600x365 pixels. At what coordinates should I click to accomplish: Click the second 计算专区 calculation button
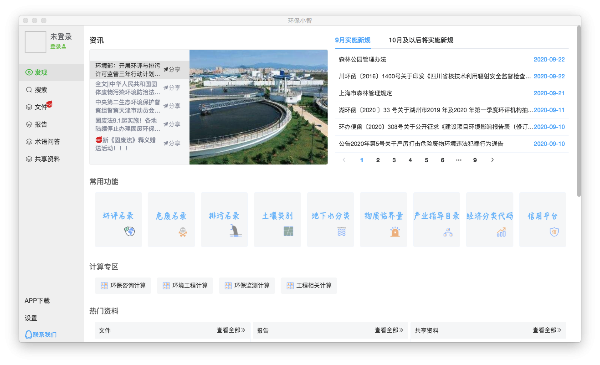tap(185, 285)
